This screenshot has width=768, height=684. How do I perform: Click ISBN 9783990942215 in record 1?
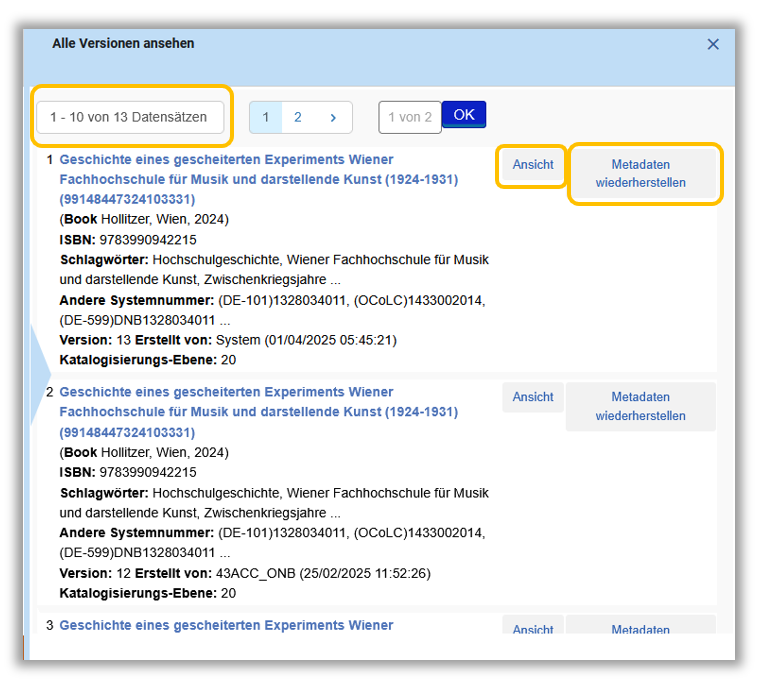(x=128, y=240)
